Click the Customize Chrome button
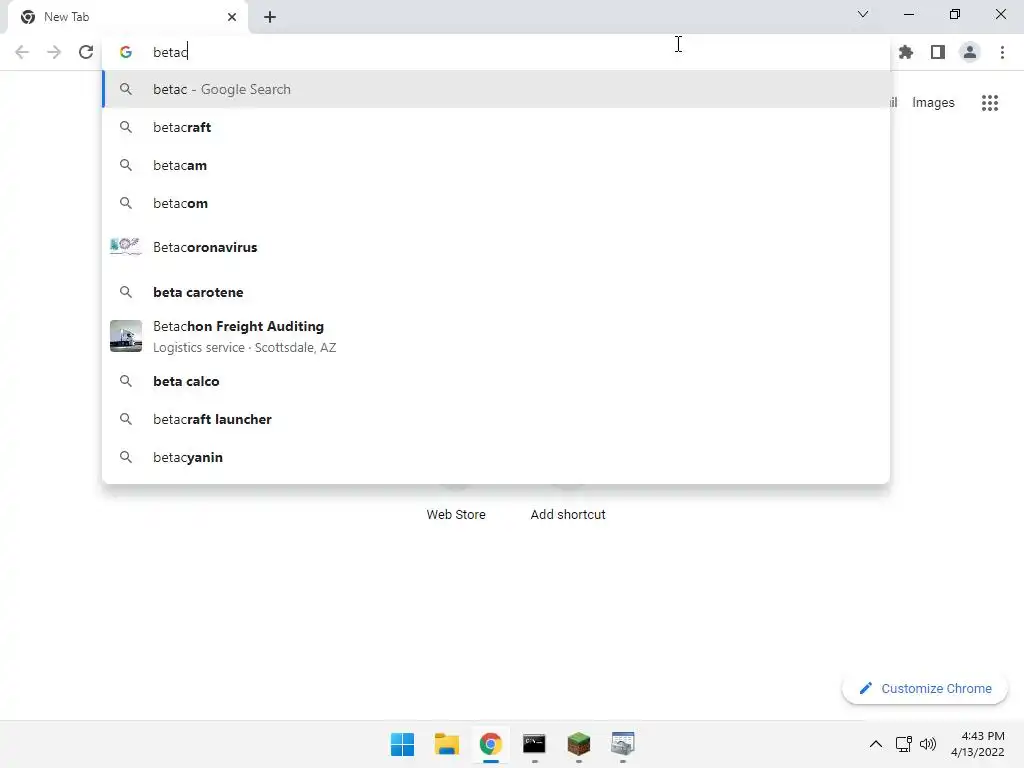The width and height of the screenshot is (1024, 768). [925, 688]
